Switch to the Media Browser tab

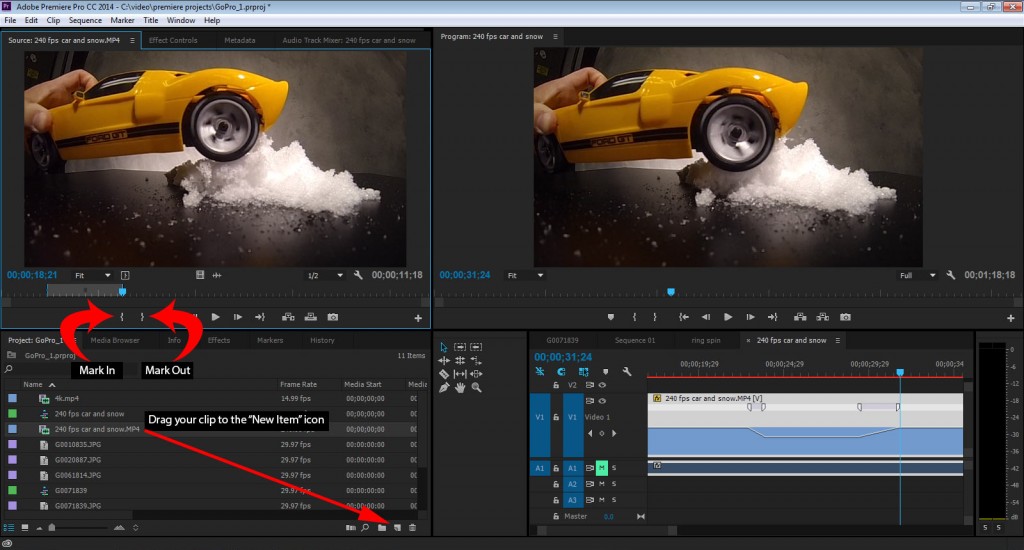click(x=114, y=340)
